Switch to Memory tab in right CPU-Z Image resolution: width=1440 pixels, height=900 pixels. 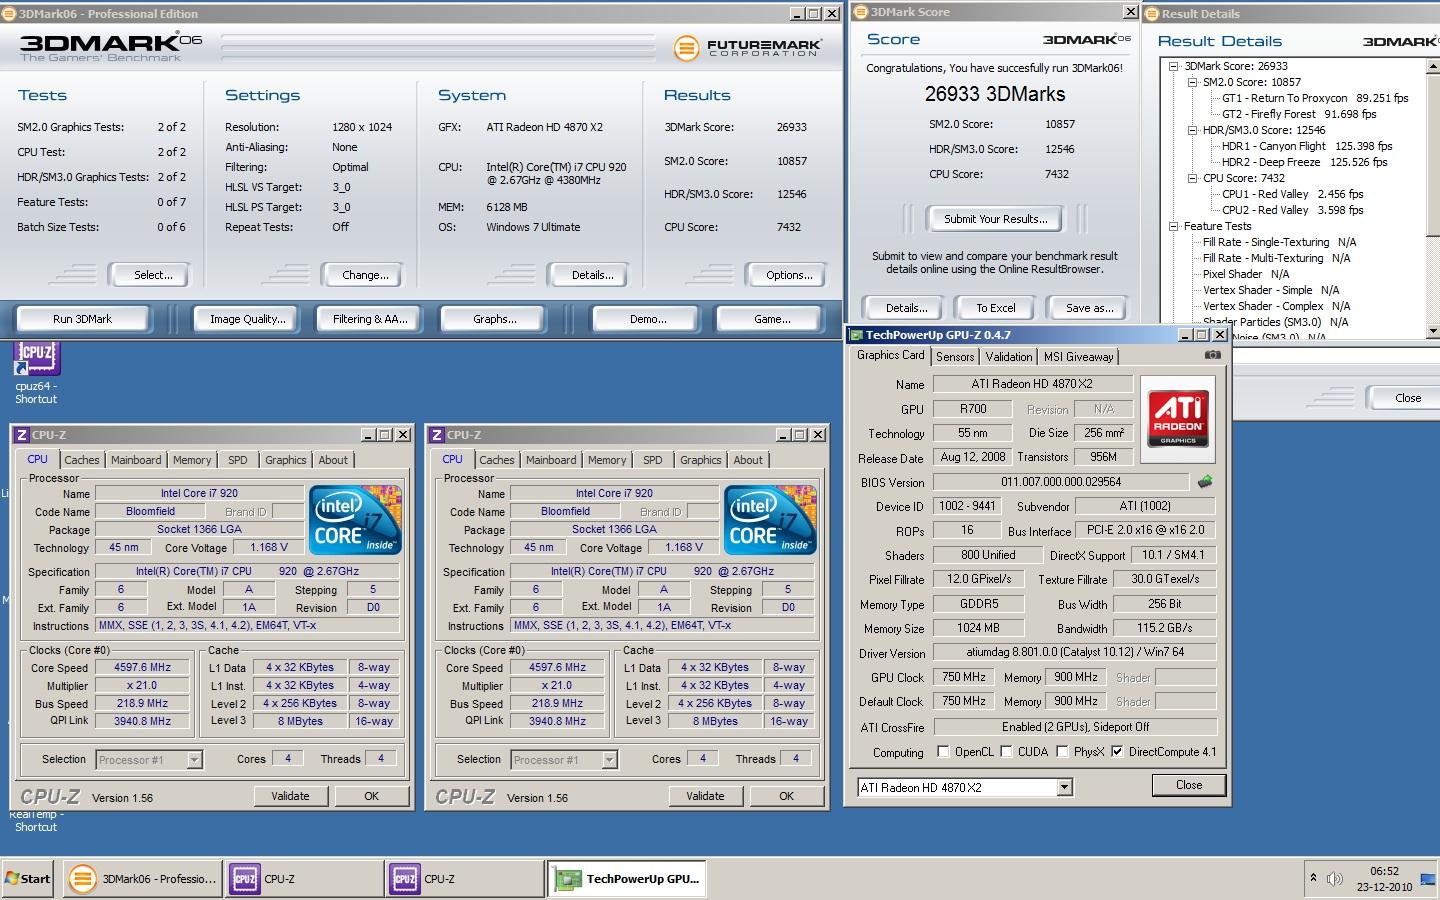(x=607, y=460)
